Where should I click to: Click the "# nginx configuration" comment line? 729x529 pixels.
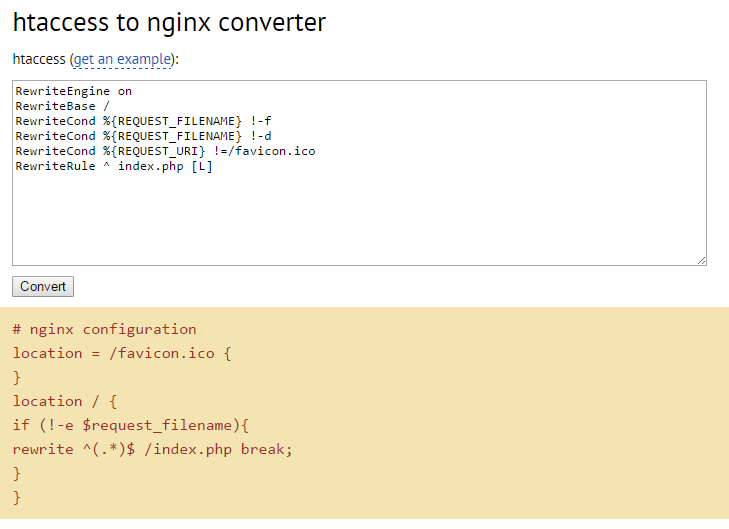pyautogui.click(x=105, y=329)
